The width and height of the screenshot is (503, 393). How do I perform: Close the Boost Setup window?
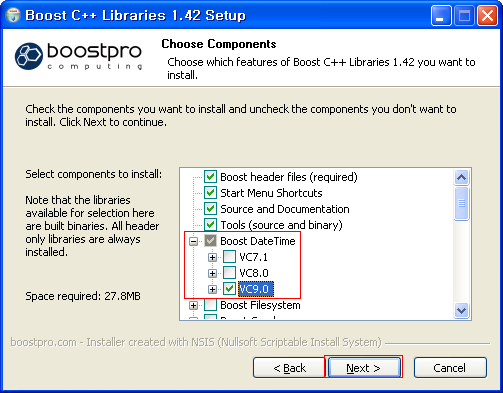[487, 15]
